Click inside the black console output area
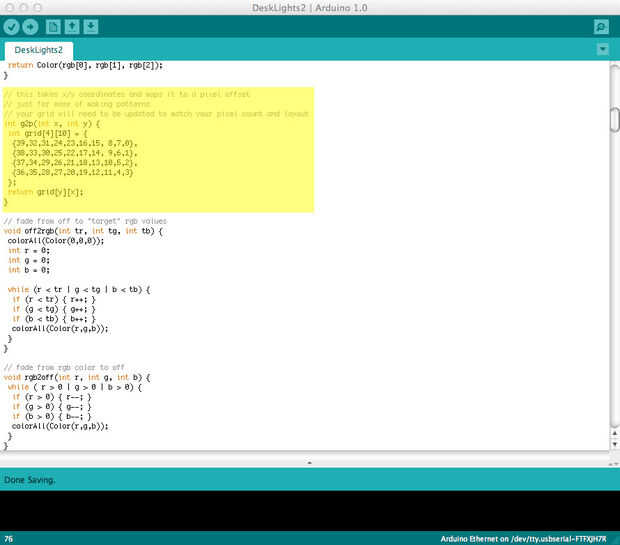This screenshot has height=545, width=620. tap(310, 511)
